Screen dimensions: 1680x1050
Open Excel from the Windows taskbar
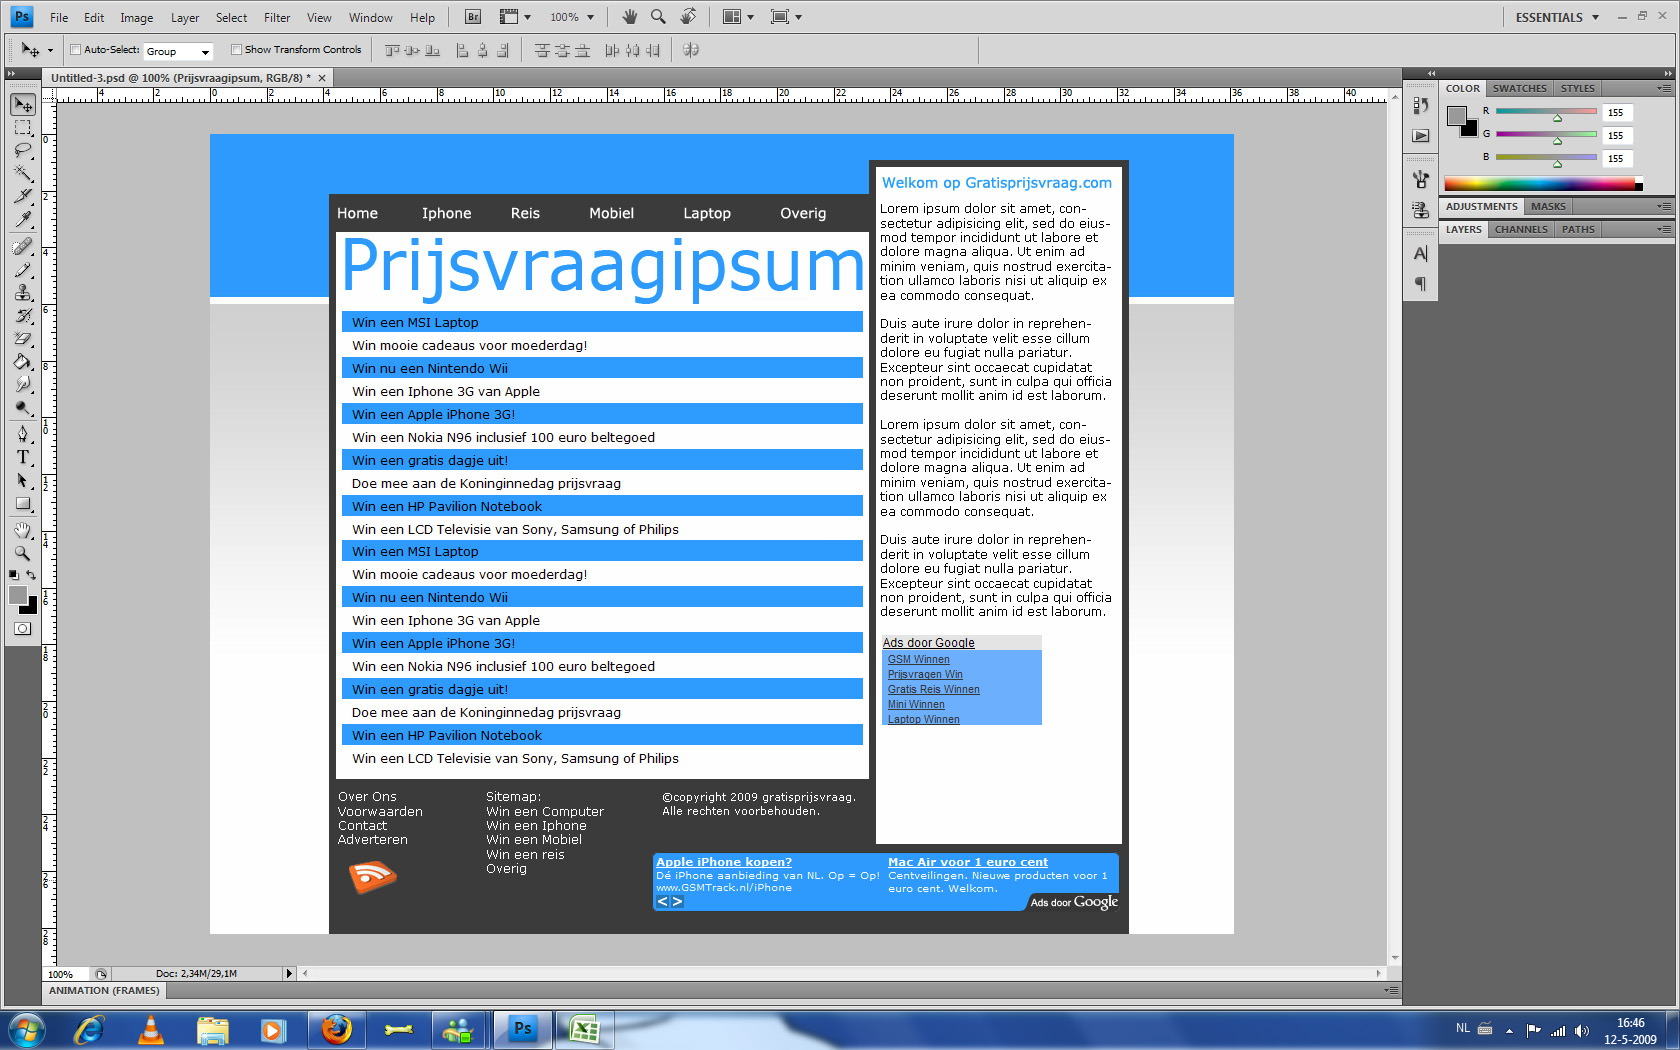pos(584,1029)
